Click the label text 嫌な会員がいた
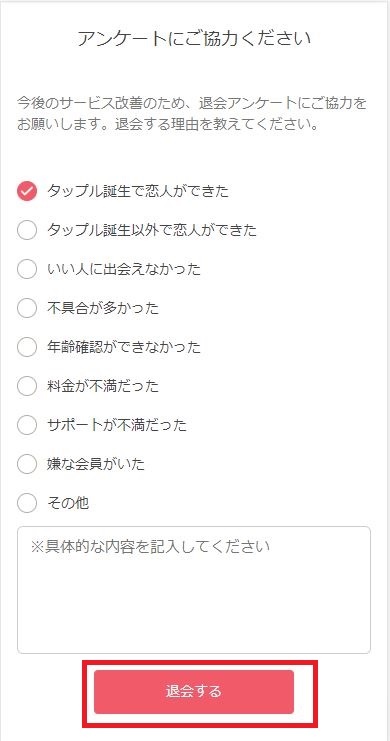The width and height of the screenshot is (390, 741). (x=96, y=465)
